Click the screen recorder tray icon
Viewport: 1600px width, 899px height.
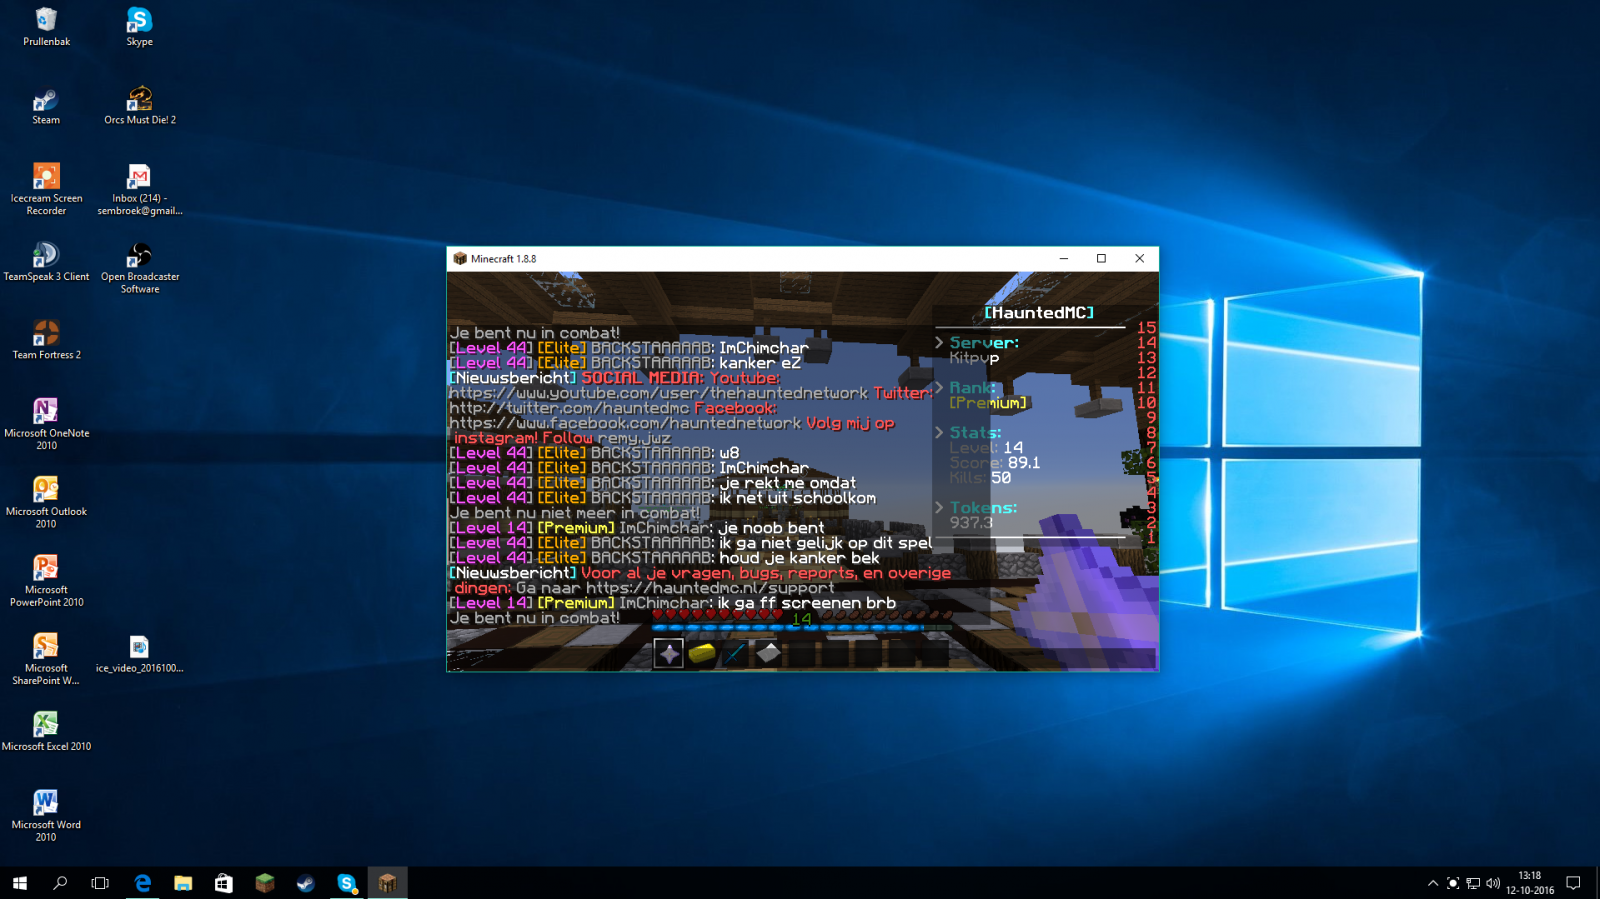[1453, 883]
